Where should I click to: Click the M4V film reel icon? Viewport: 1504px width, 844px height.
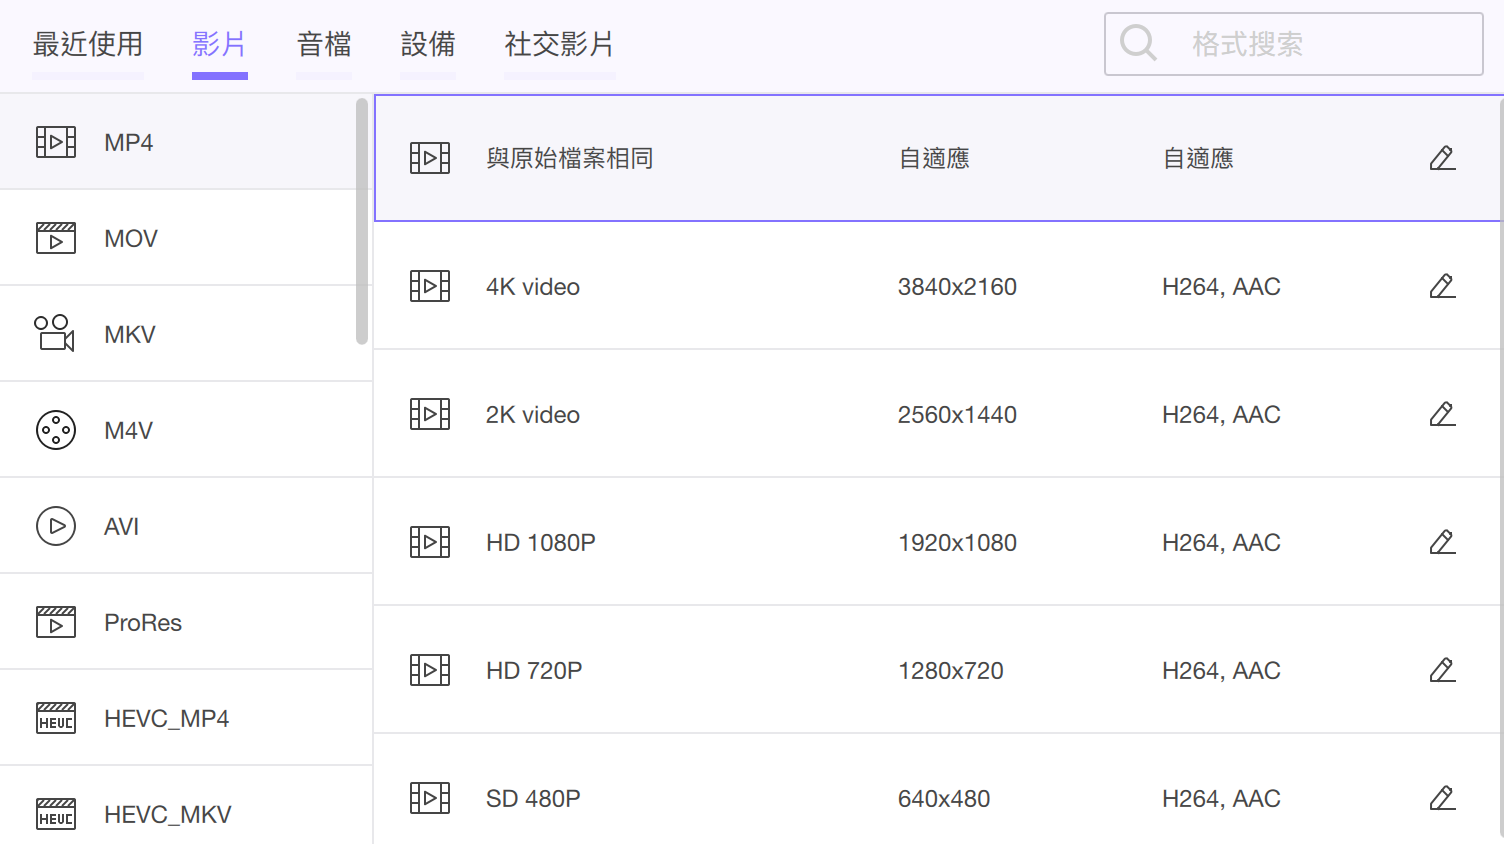tap(56, 430)
